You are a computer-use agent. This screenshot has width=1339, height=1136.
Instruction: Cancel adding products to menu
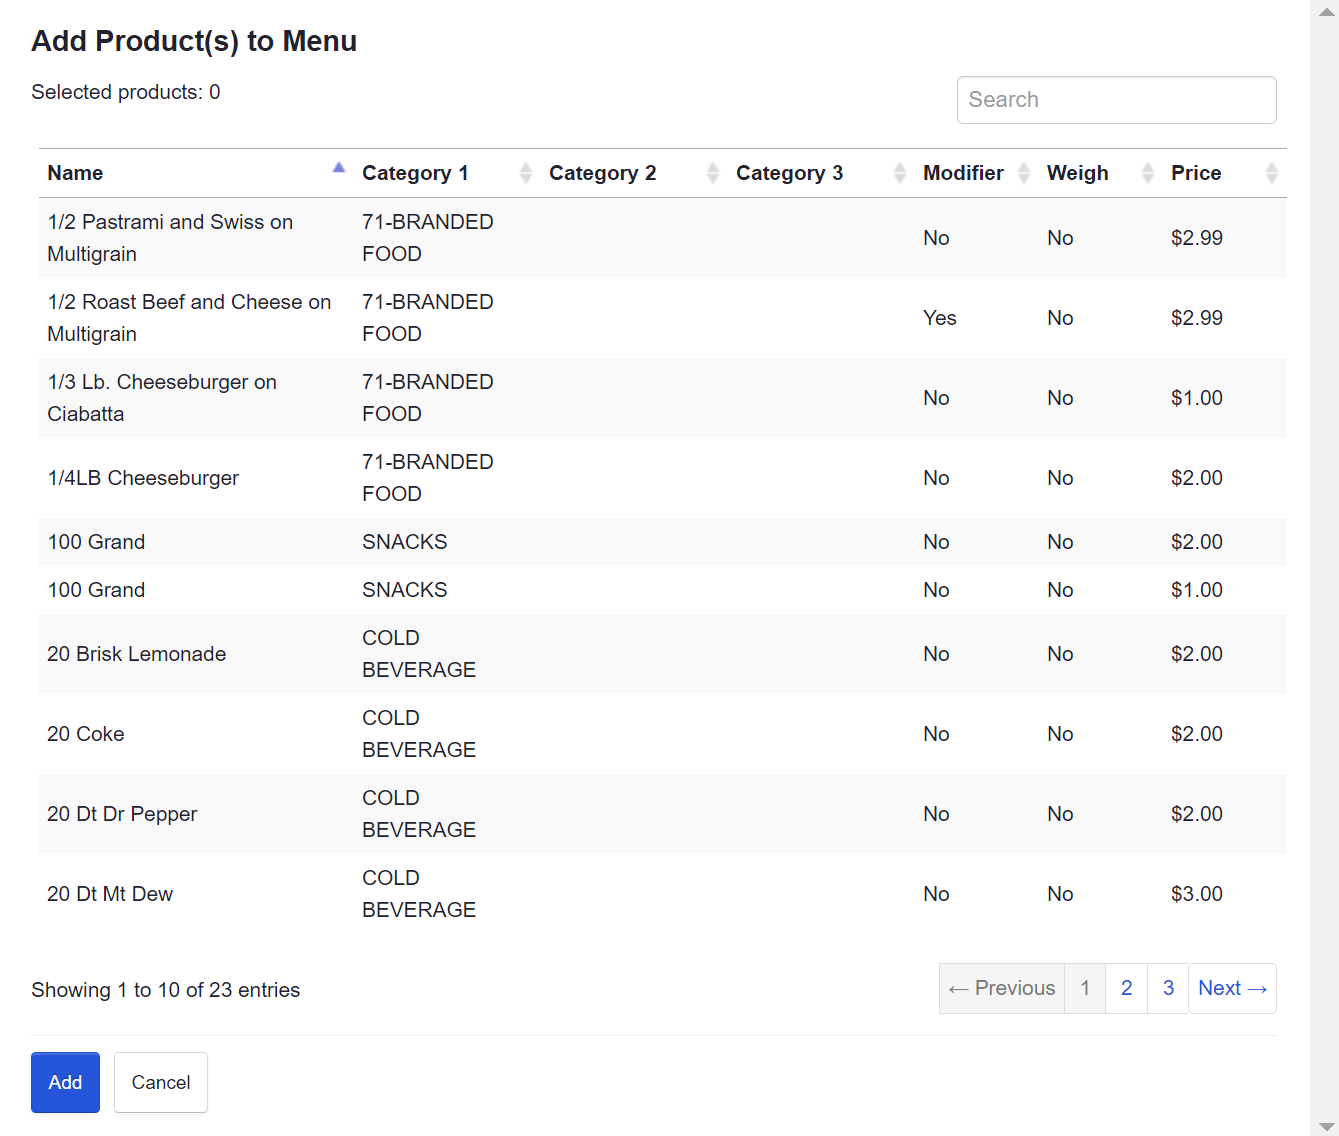[x=161, y=1082]
